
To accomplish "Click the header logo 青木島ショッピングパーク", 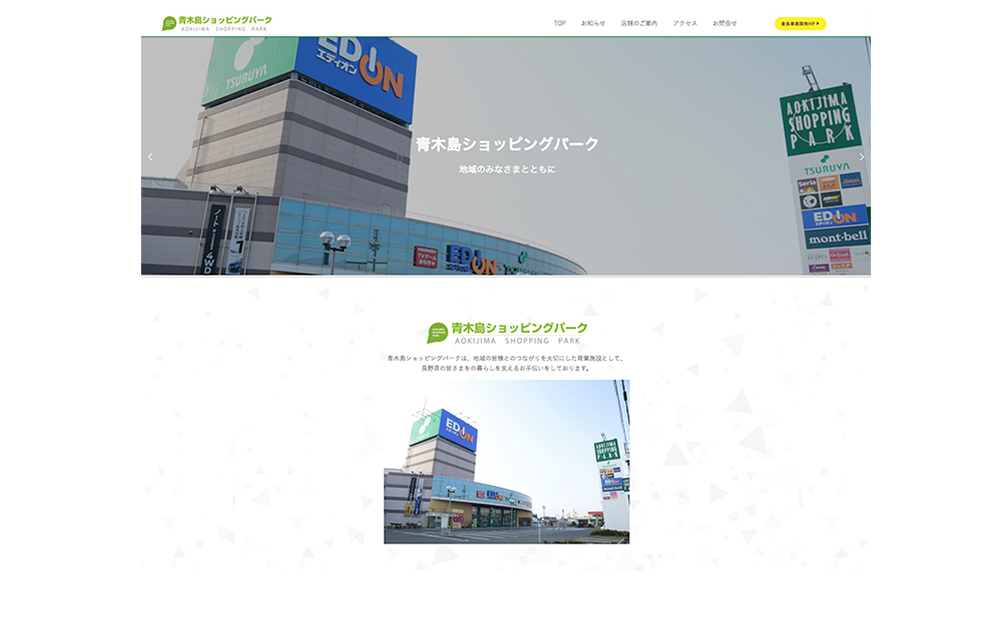I will (217, 24).
